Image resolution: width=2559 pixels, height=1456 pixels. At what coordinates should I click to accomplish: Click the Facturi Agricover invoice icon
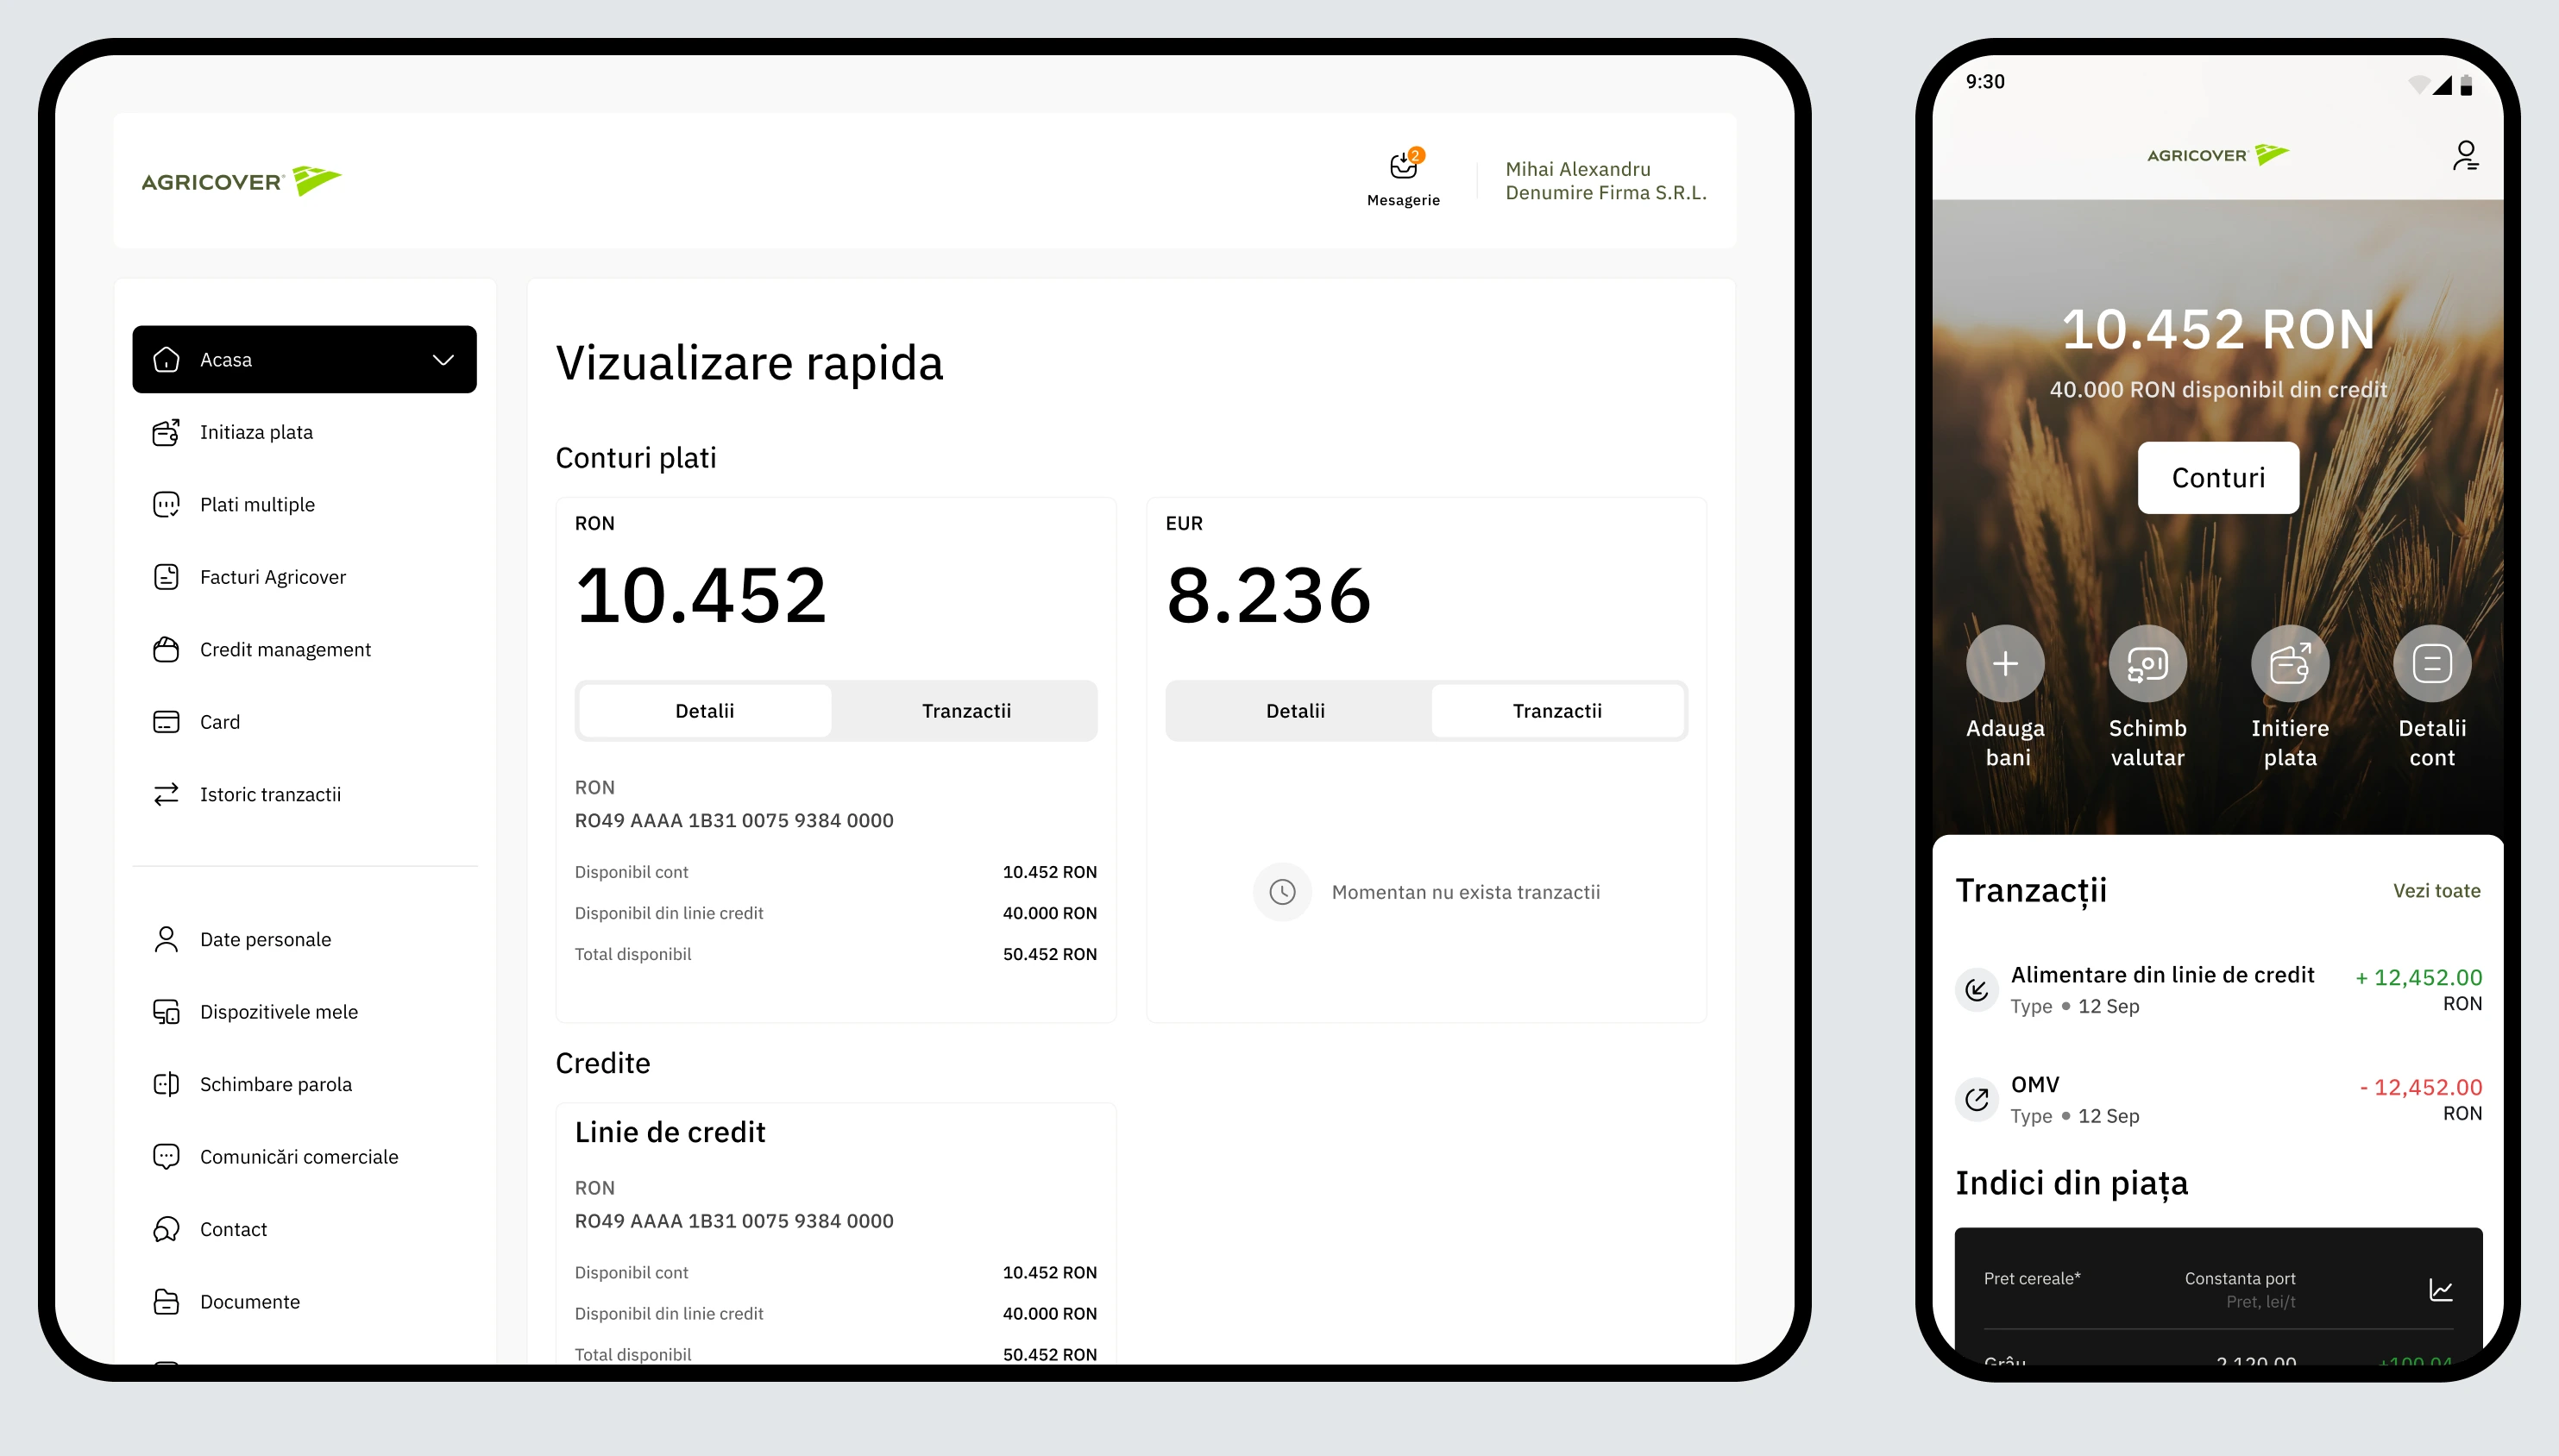tap(166, 577)
